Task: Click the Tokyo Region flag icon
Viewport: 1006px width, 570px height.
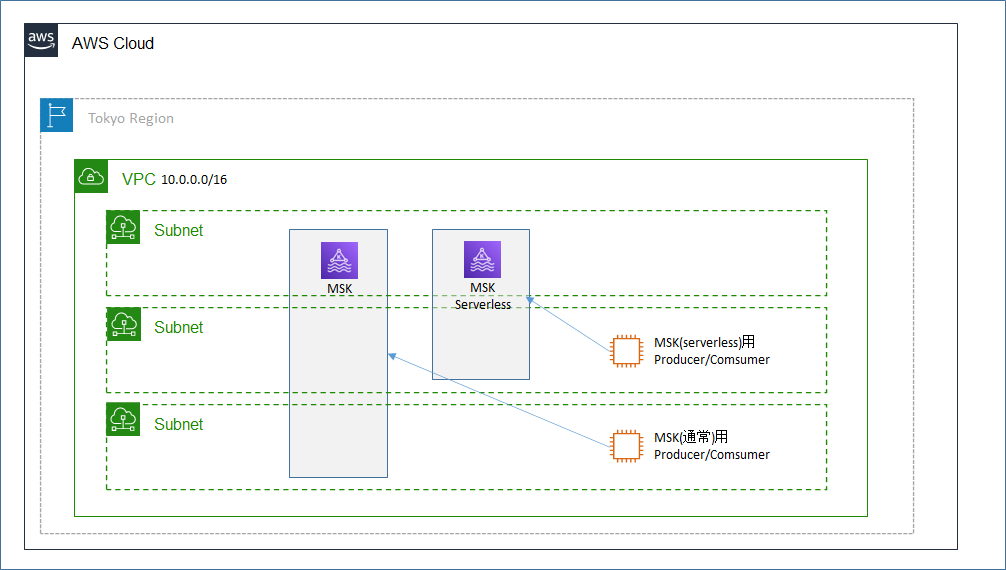Action: tap(56, 116)
